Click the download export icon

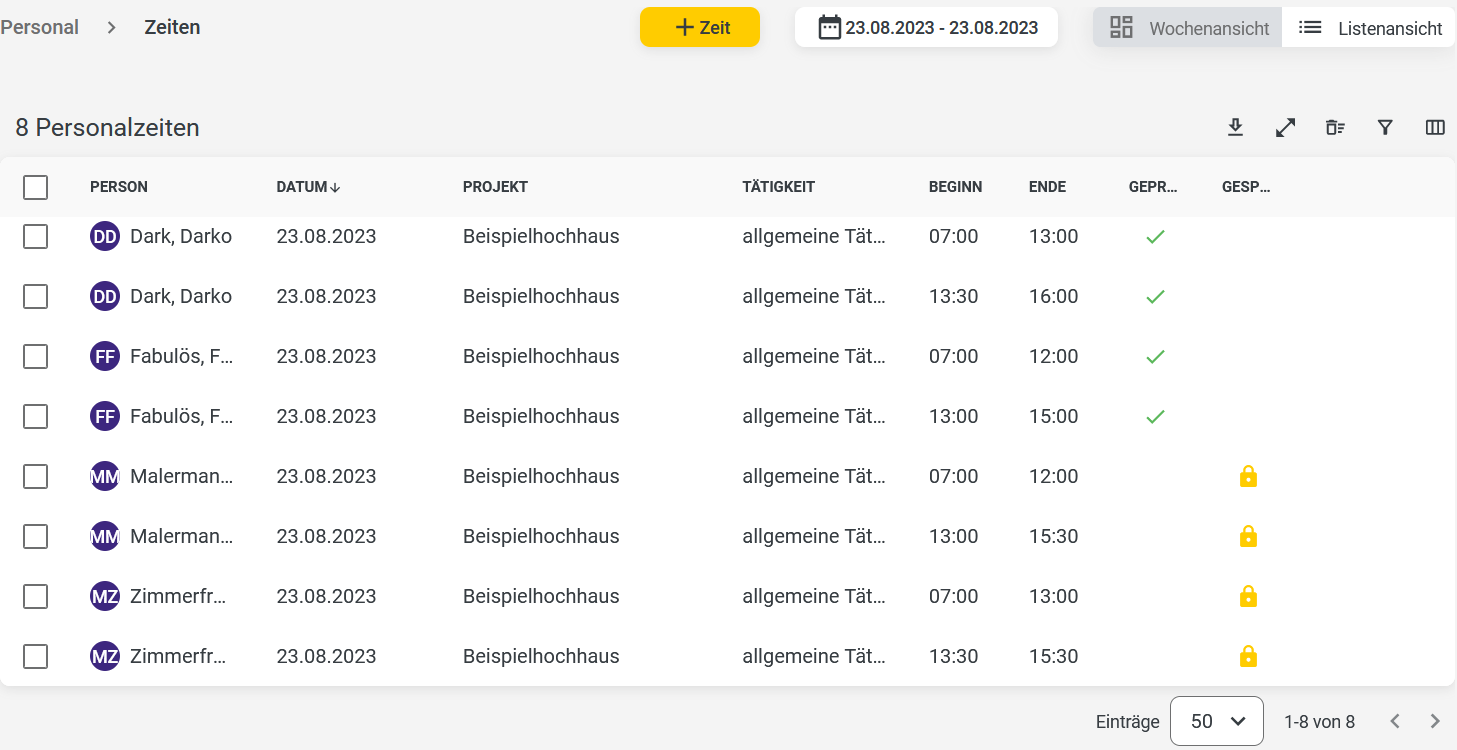pos(1235,127)
